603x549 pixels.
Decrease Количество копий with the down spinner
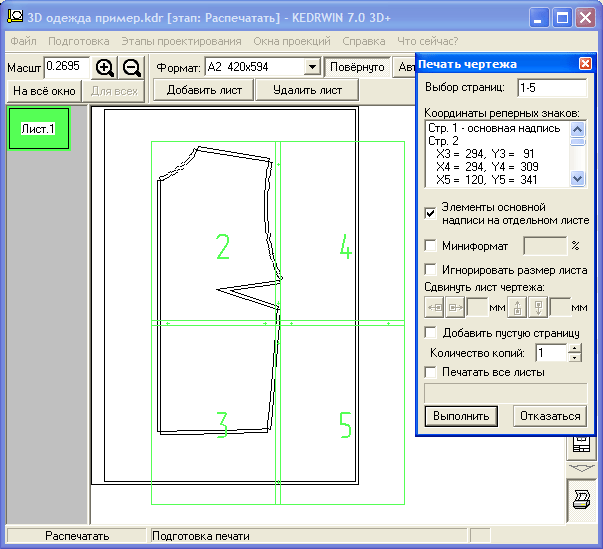click(x=575, y=358)
